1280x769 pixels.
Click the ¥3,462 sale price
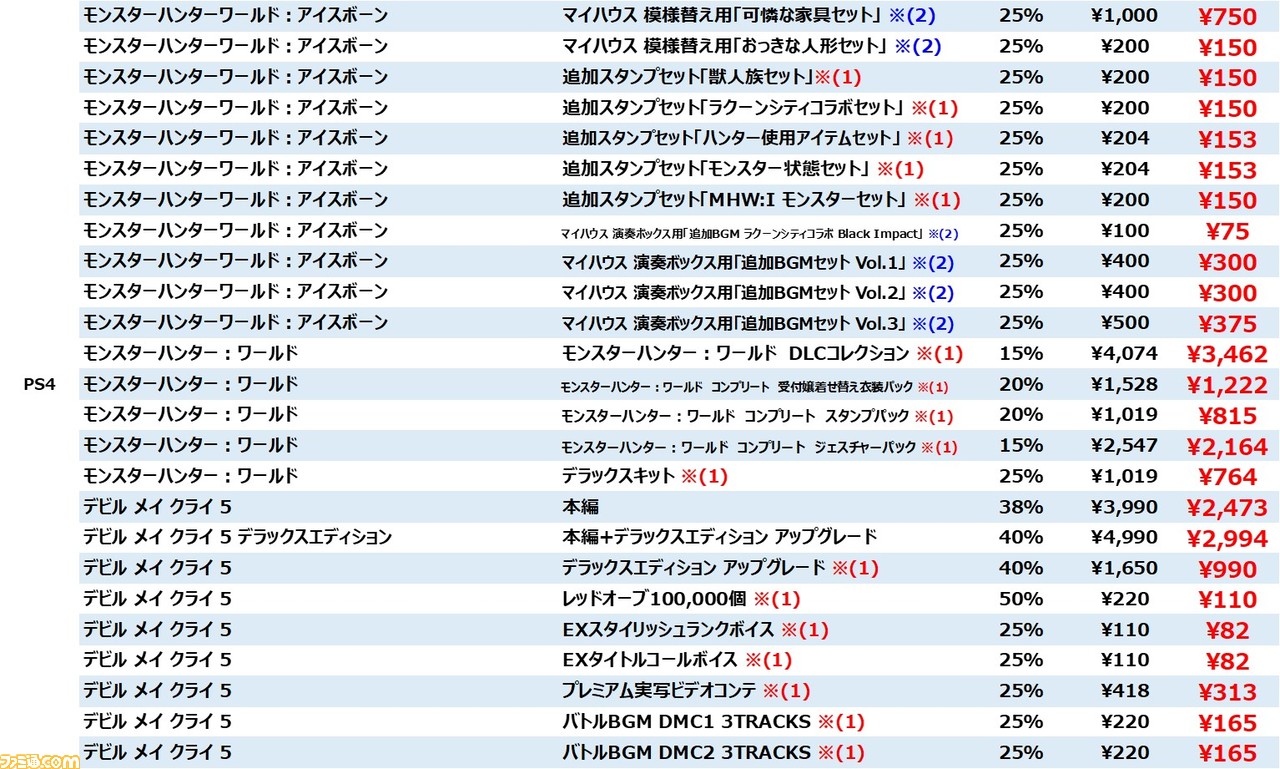(x=1227, y=354)
